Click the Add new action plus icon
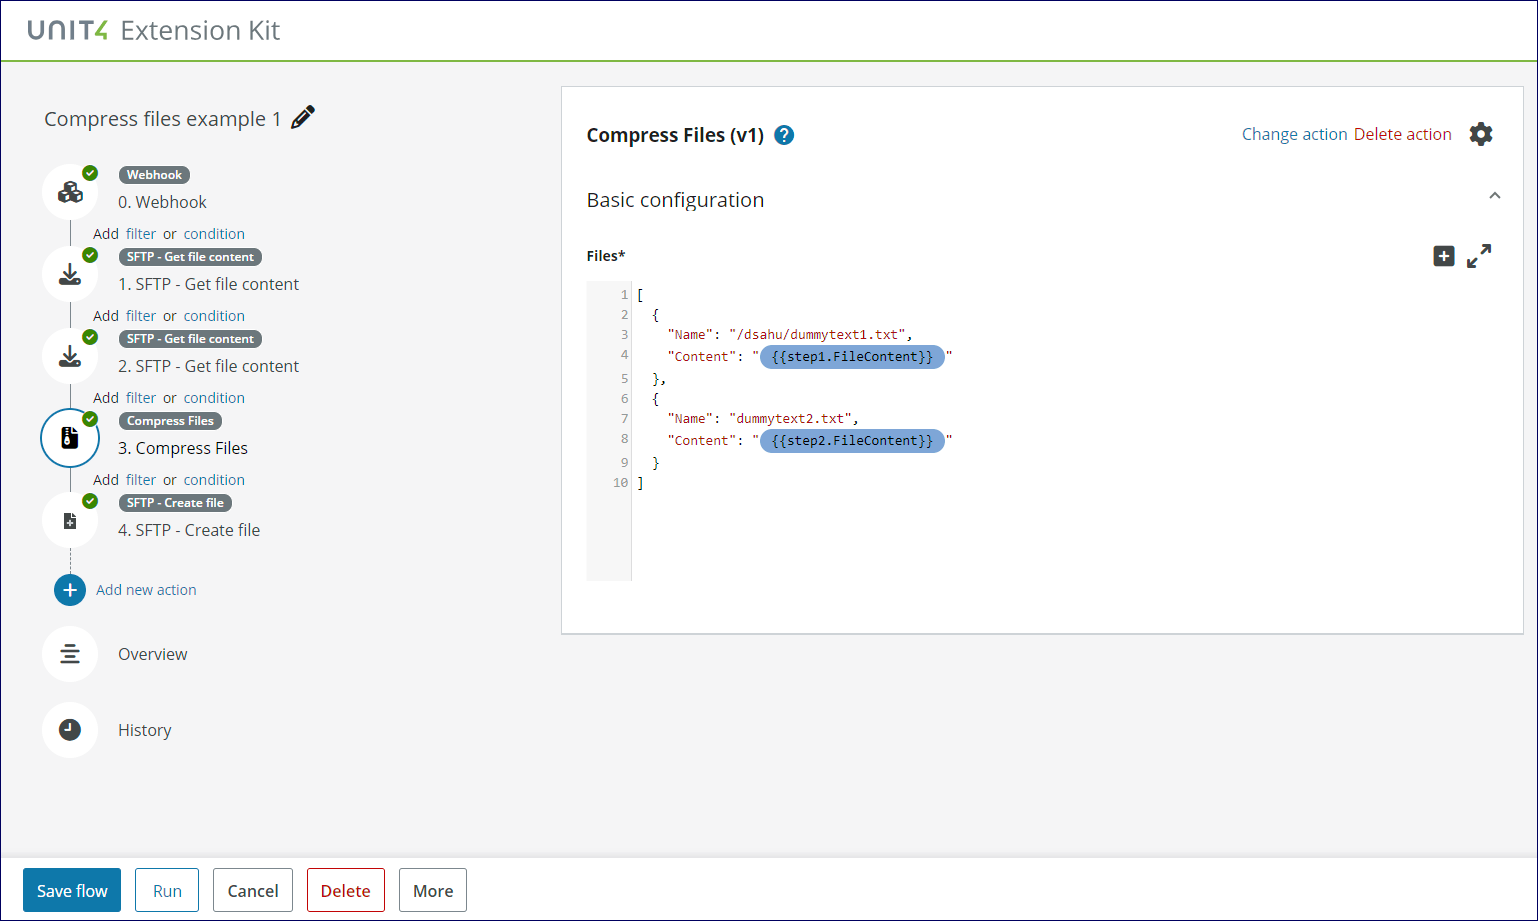This screenshot has height=921, width=1538. (70, 589)
